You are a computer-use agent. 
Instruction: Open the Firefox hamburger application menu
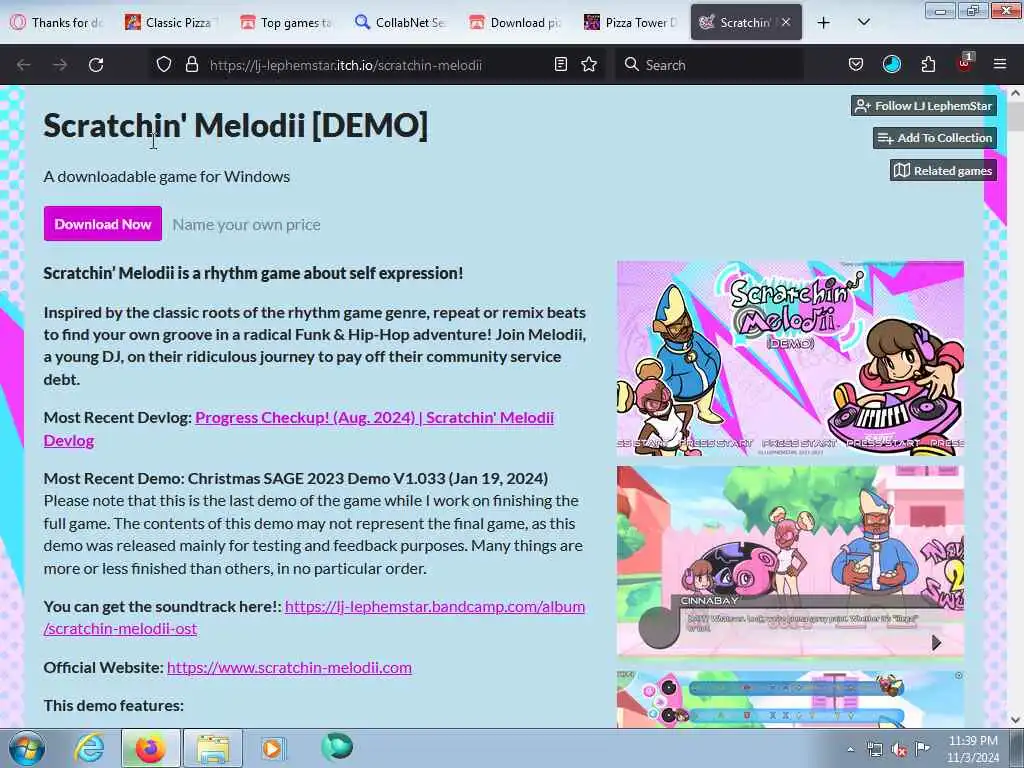point(1000,64)
